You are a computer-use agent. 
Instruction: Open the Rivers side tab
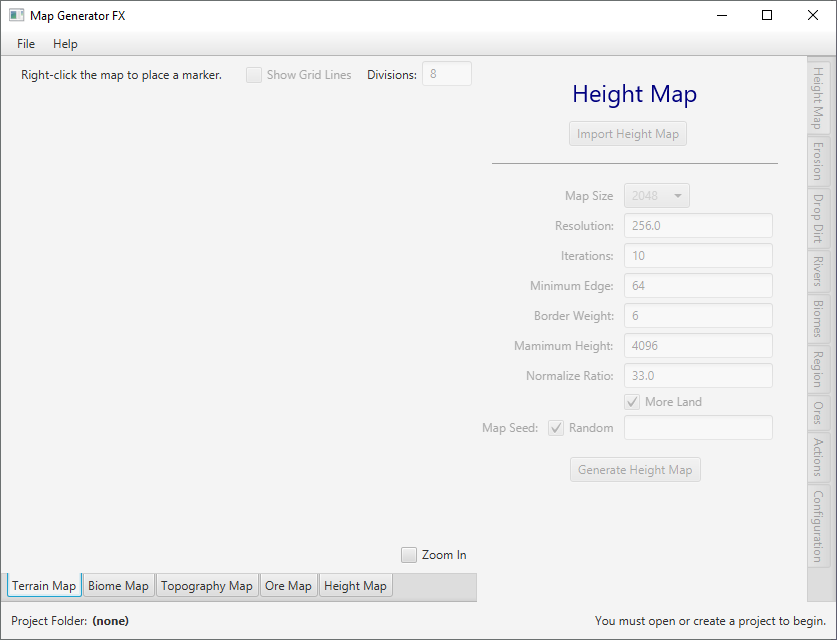coord(818,270)
